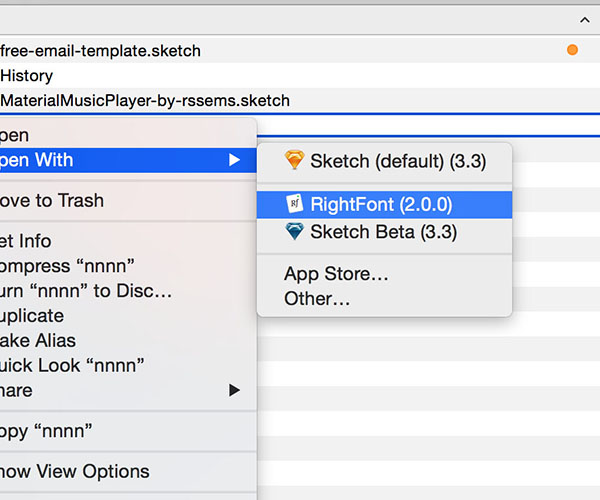Choose Burn “nnnn” to Disc…
This screenshot has width=600, height=500.
coord(128,291)
